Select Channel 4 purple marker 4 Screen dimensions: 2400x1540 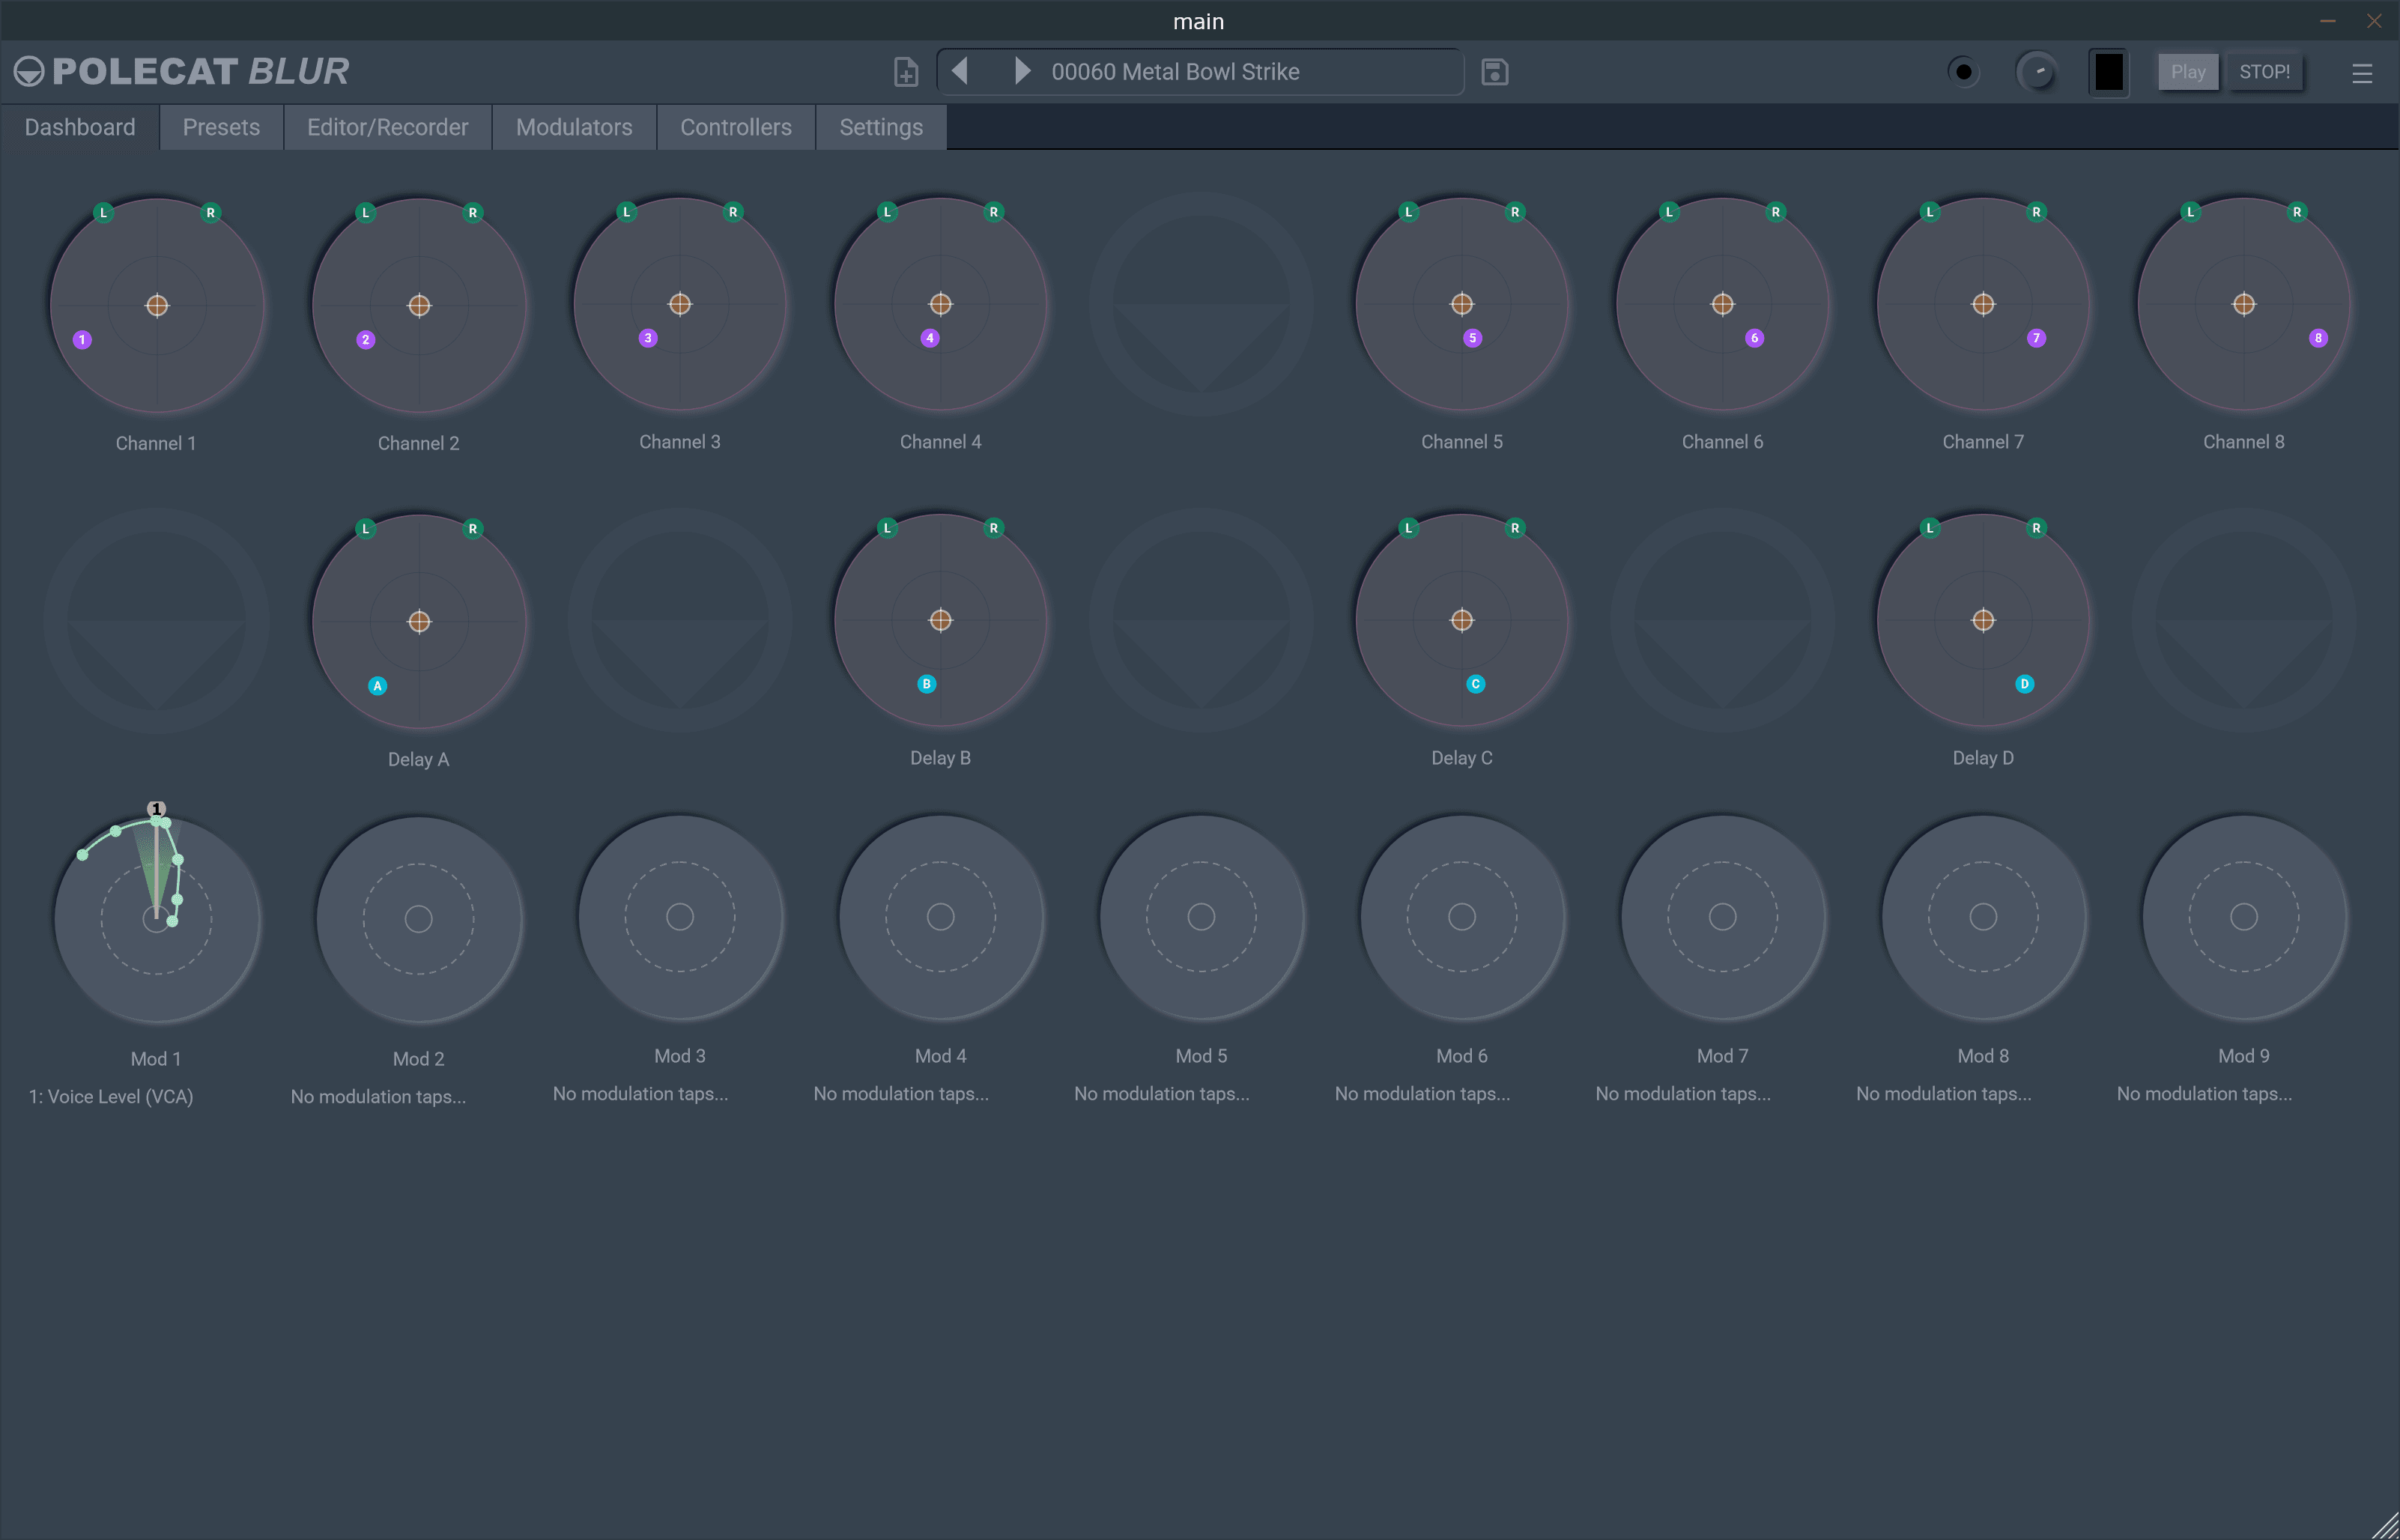(x=930, y=338)
